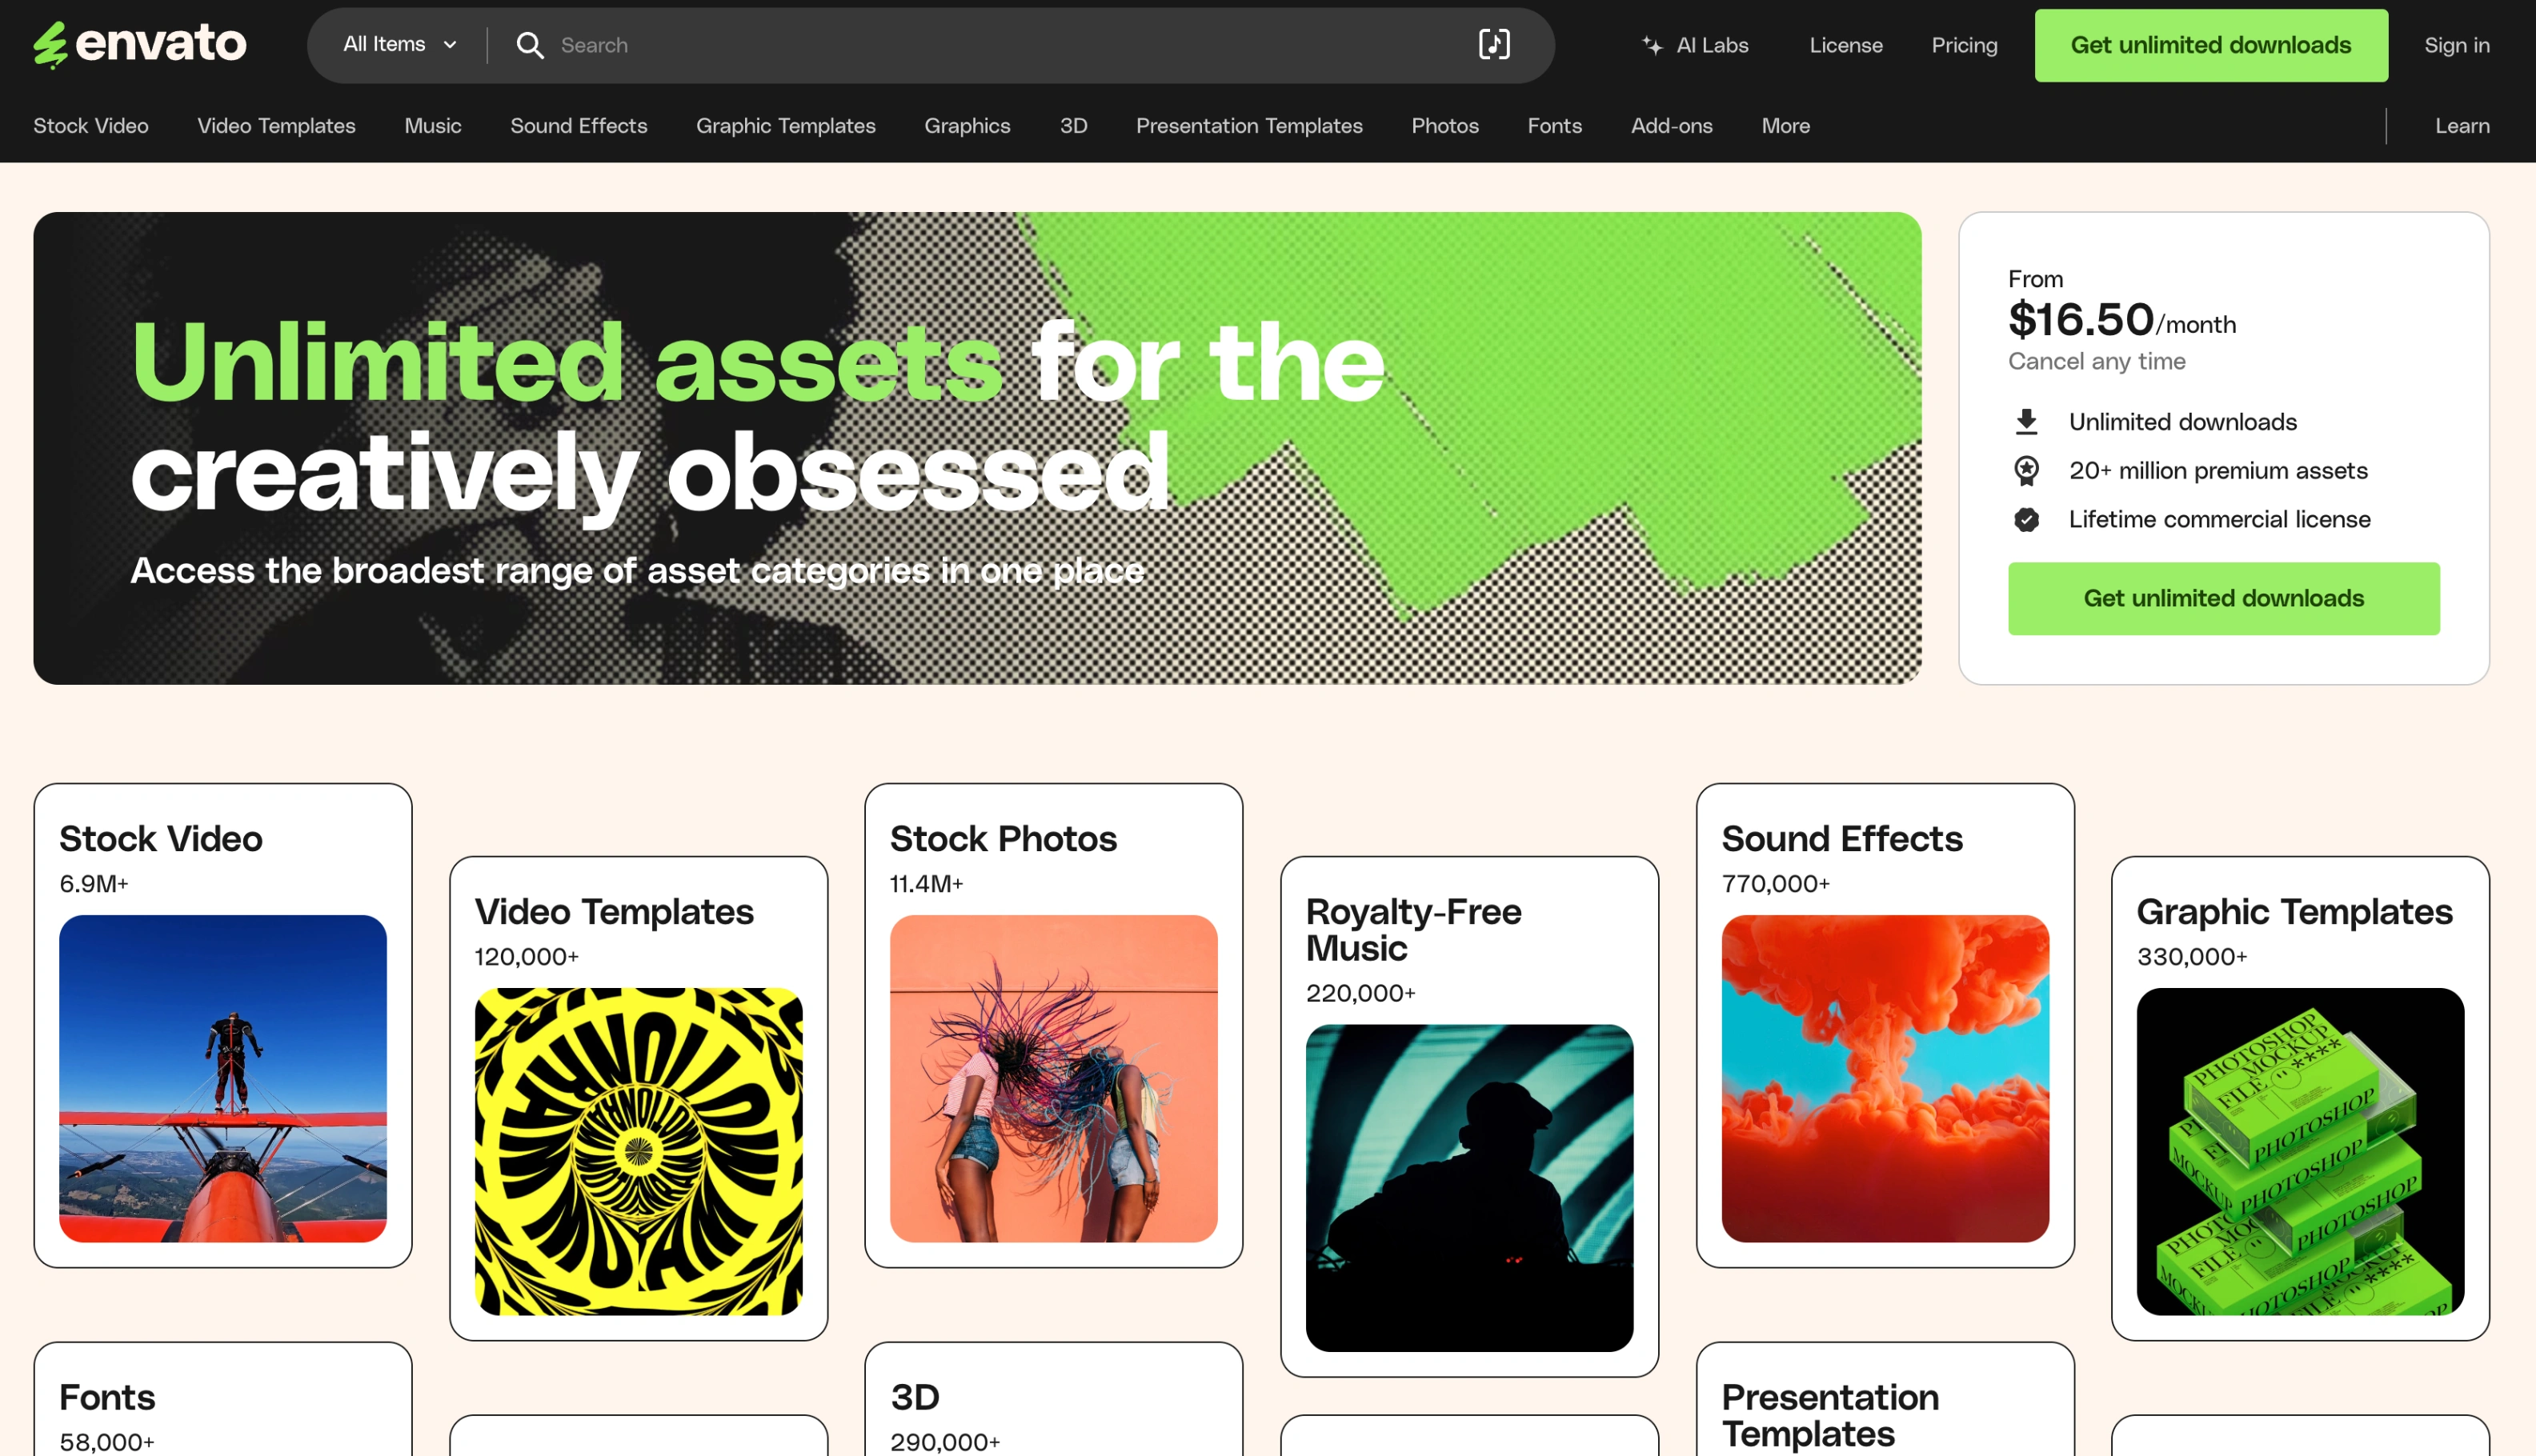Click the $16.50 price text

[2080, 320]
